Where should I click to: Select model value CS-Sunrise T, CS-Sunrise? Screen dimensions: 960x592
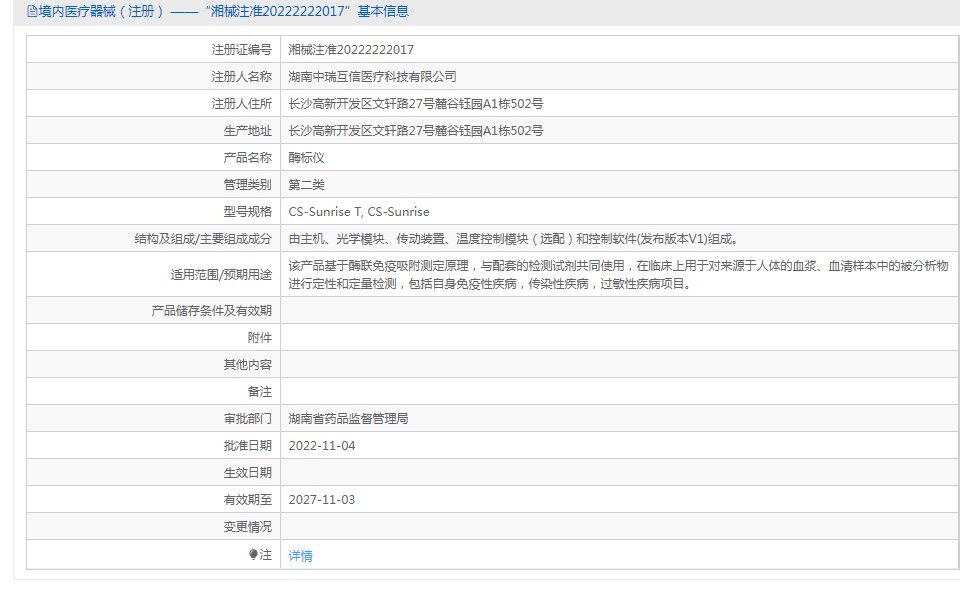tap(359, 212)
